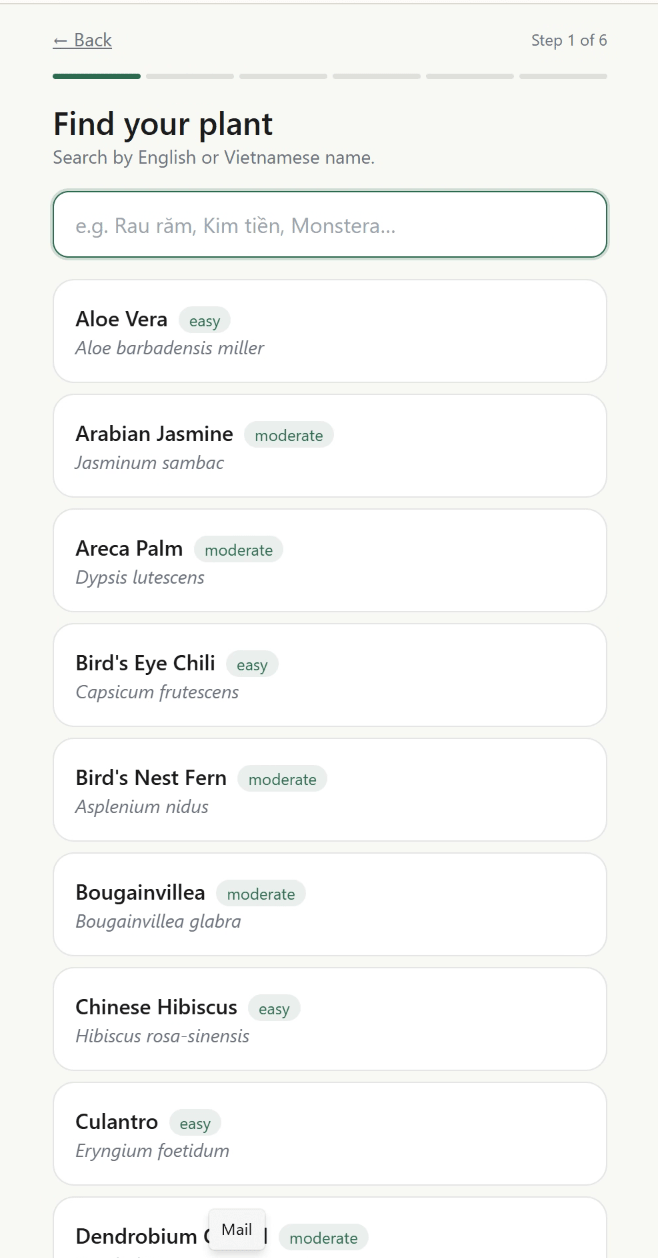Click the Mail tooltip label
The image size is (658, 1258).
click(x=237, y=1230)
